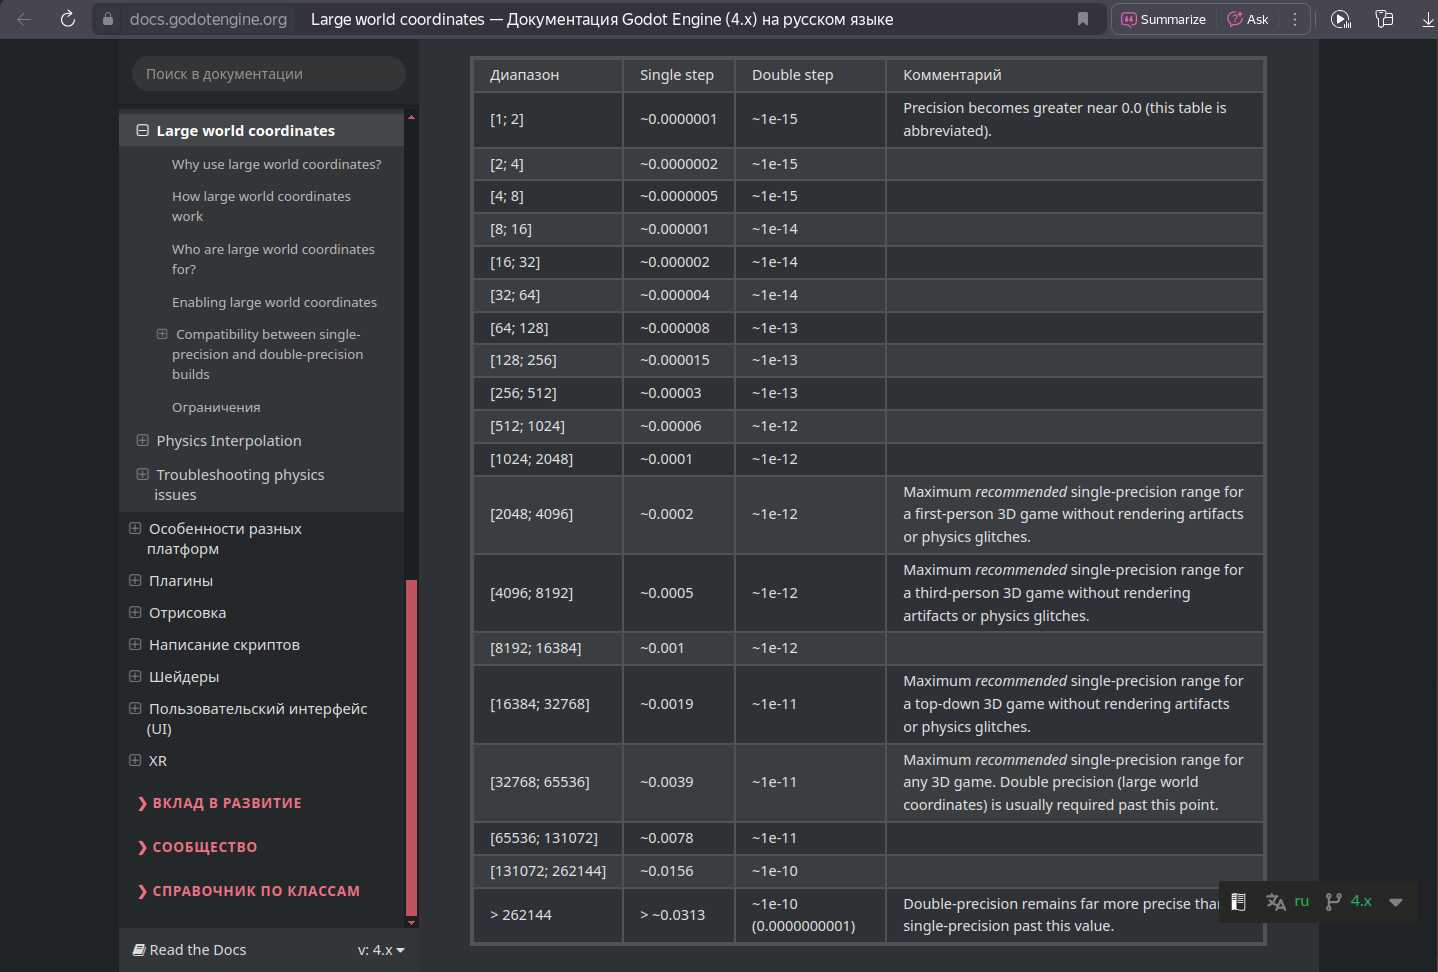Click the Summarize button in the browser toolbar
This screenshot has height=972, width=1438.
pos(1163,19)
